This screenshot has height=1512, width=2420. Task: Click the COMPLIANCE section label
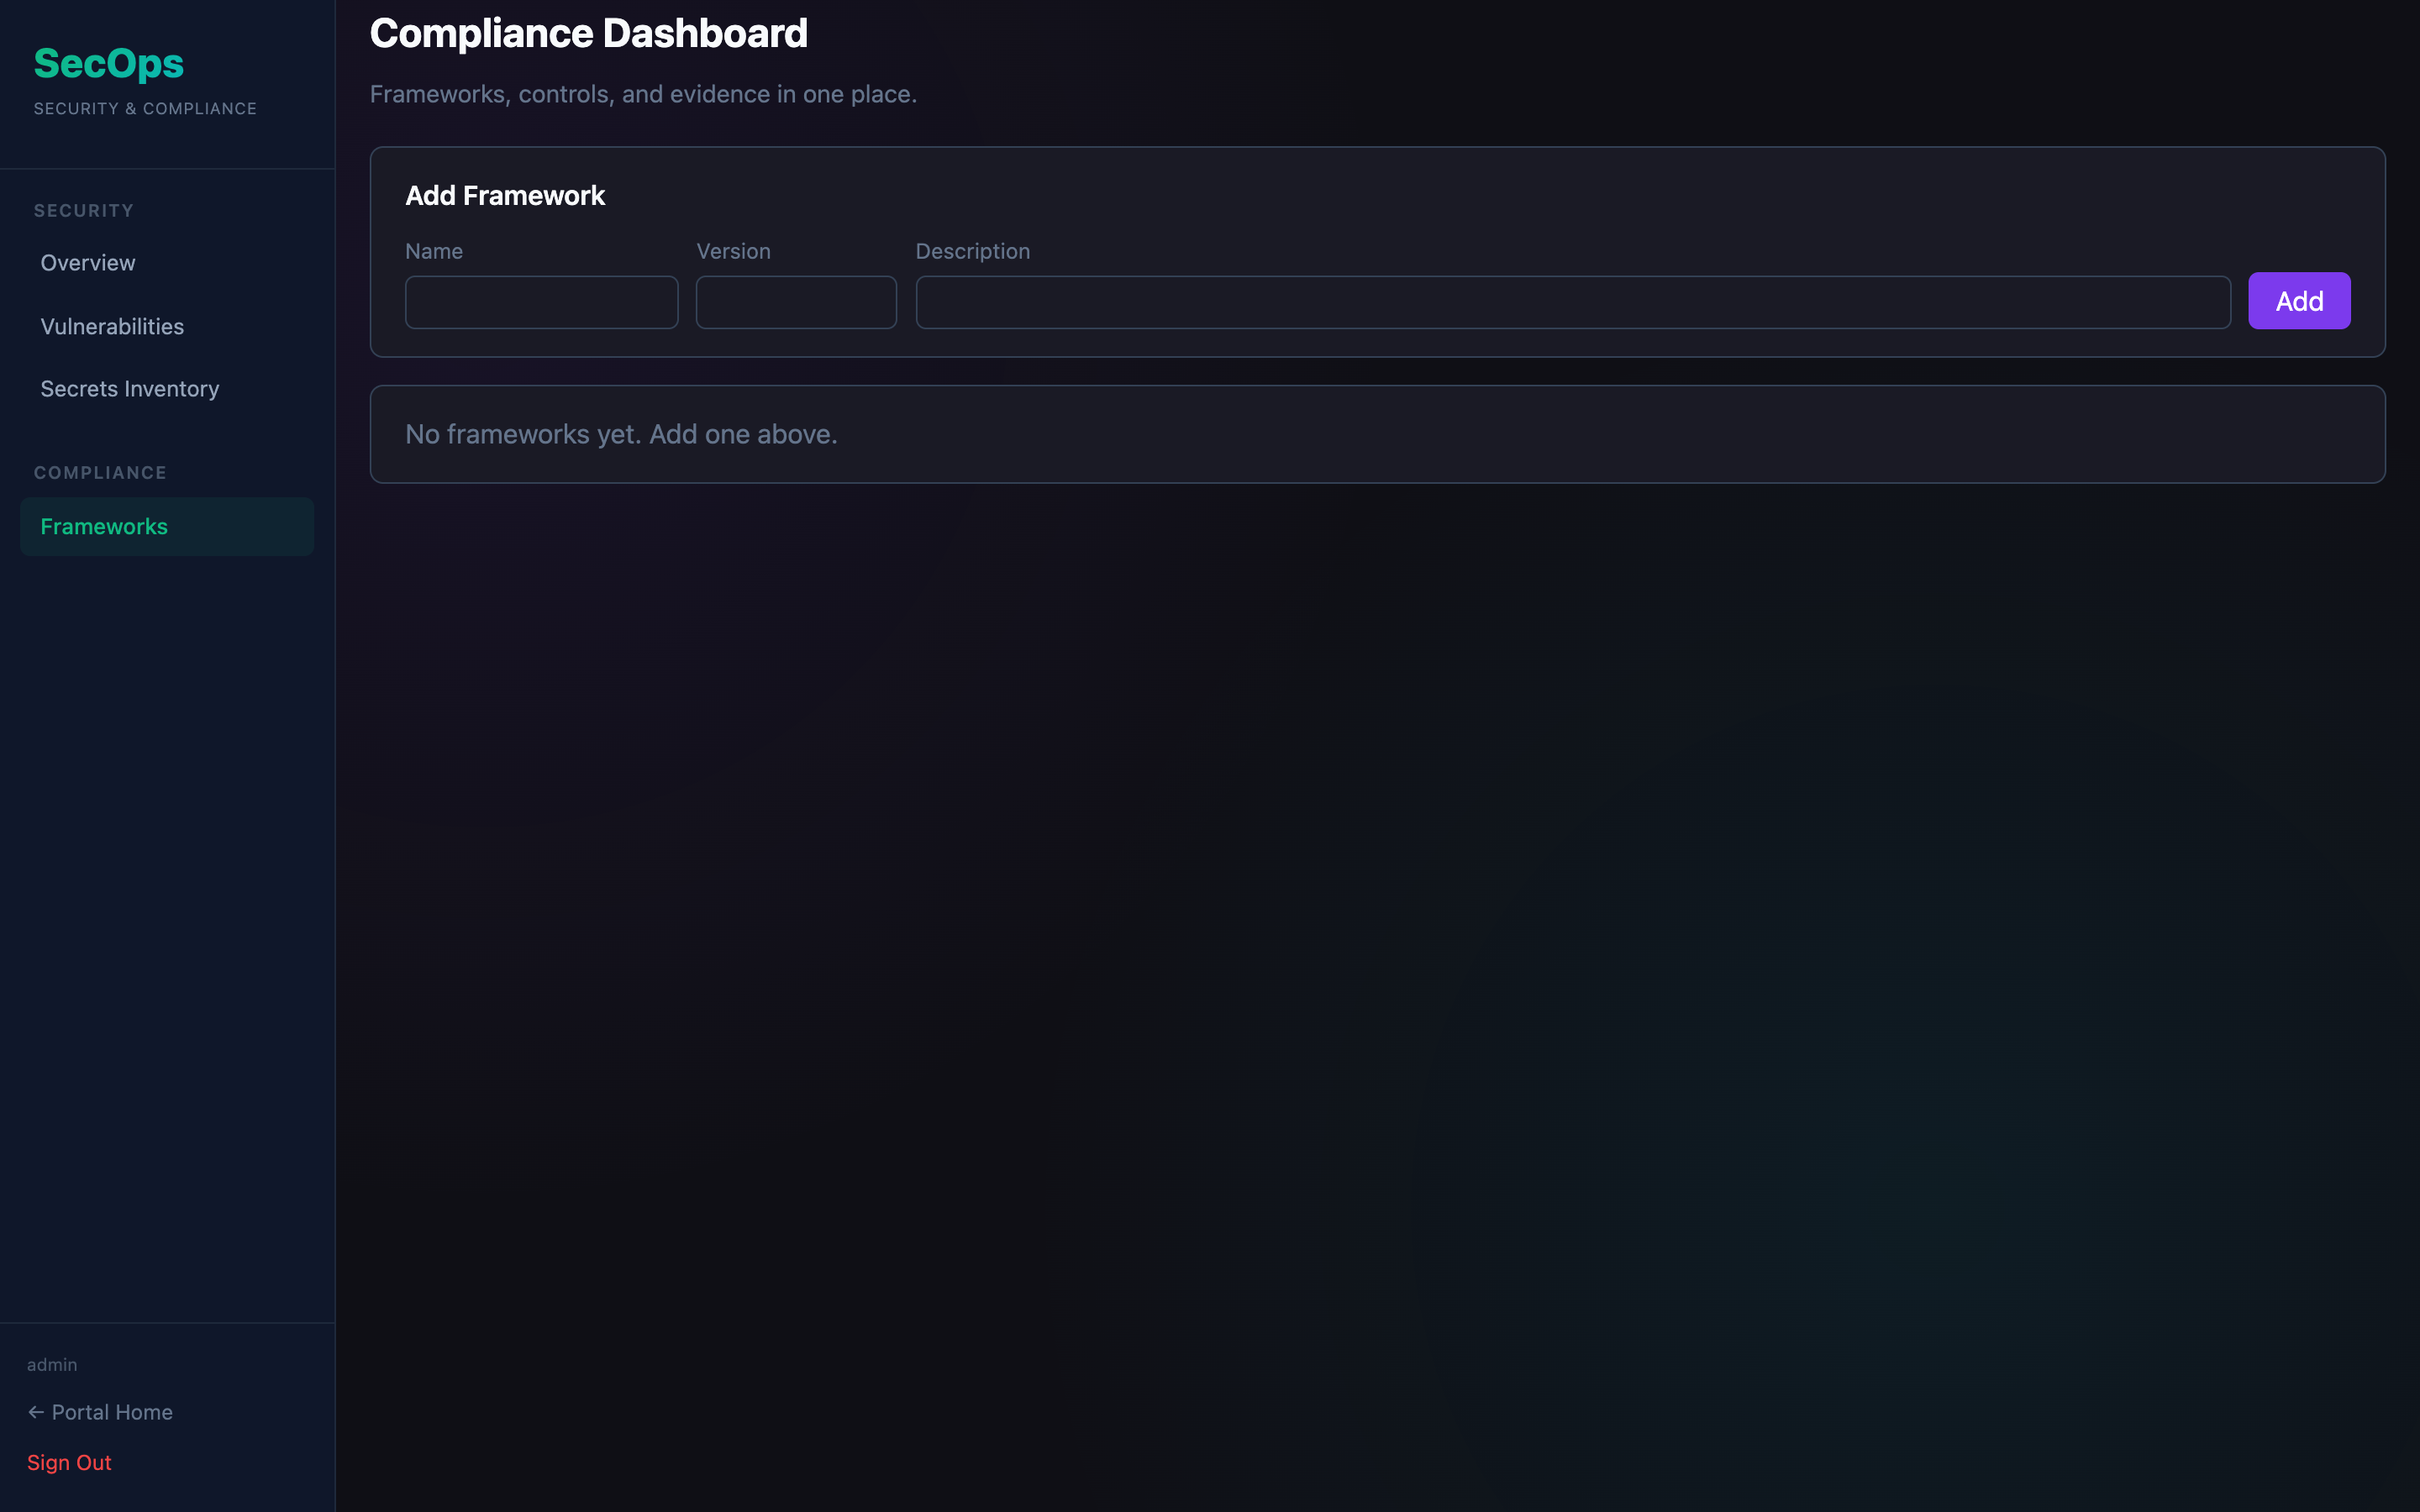click(x=100, y=473)
